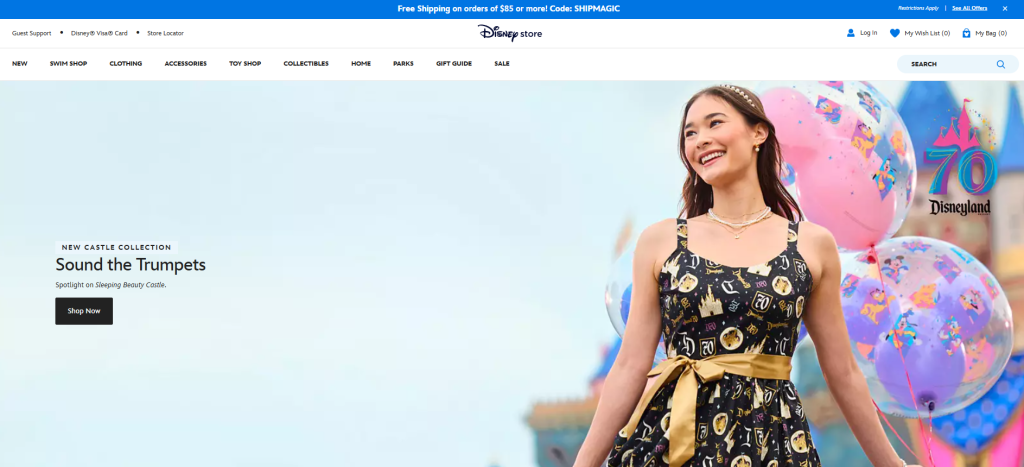This screenshot has height=467, width=1024.
Task: Click the Disney Visa Card link
Action: [x=99, y=33]
